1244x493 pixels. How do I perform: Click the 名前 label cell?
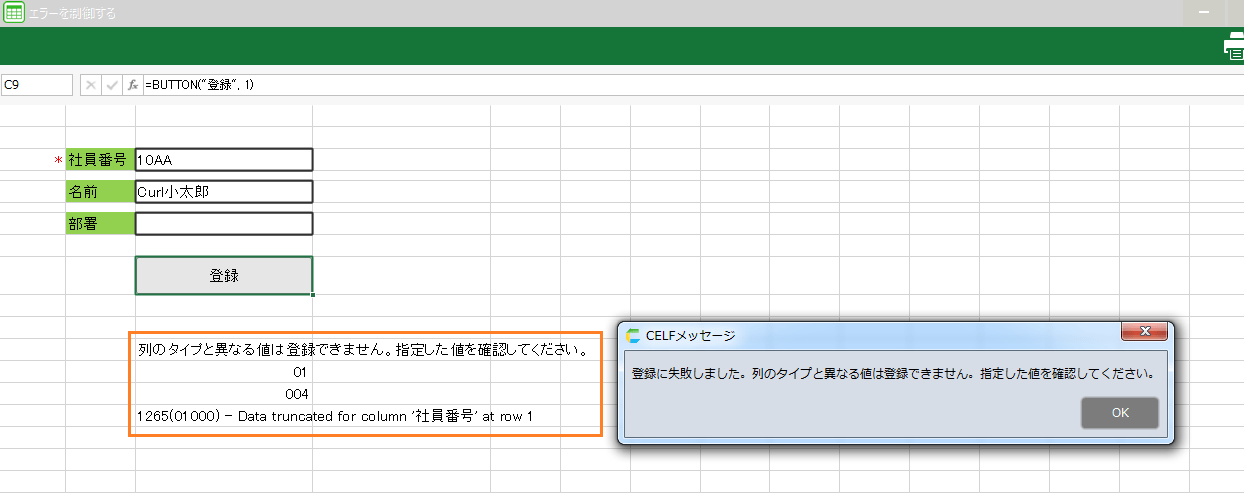point(100,192)
